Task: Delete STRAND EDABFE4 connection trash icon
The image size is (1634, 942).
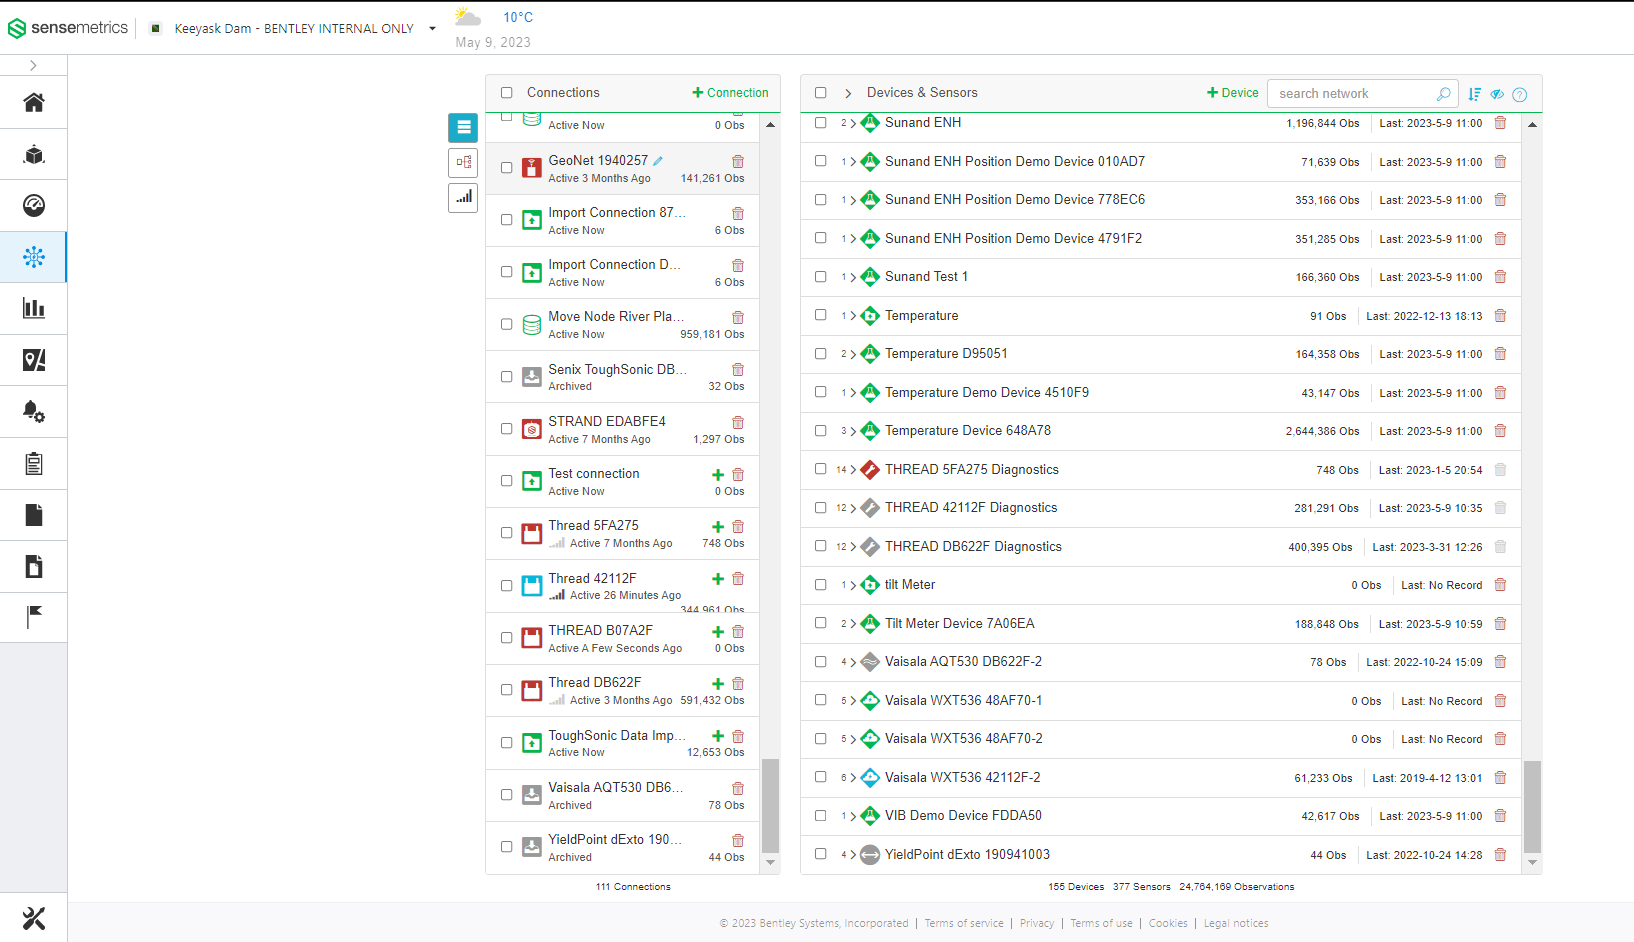Action: [738, 422]
